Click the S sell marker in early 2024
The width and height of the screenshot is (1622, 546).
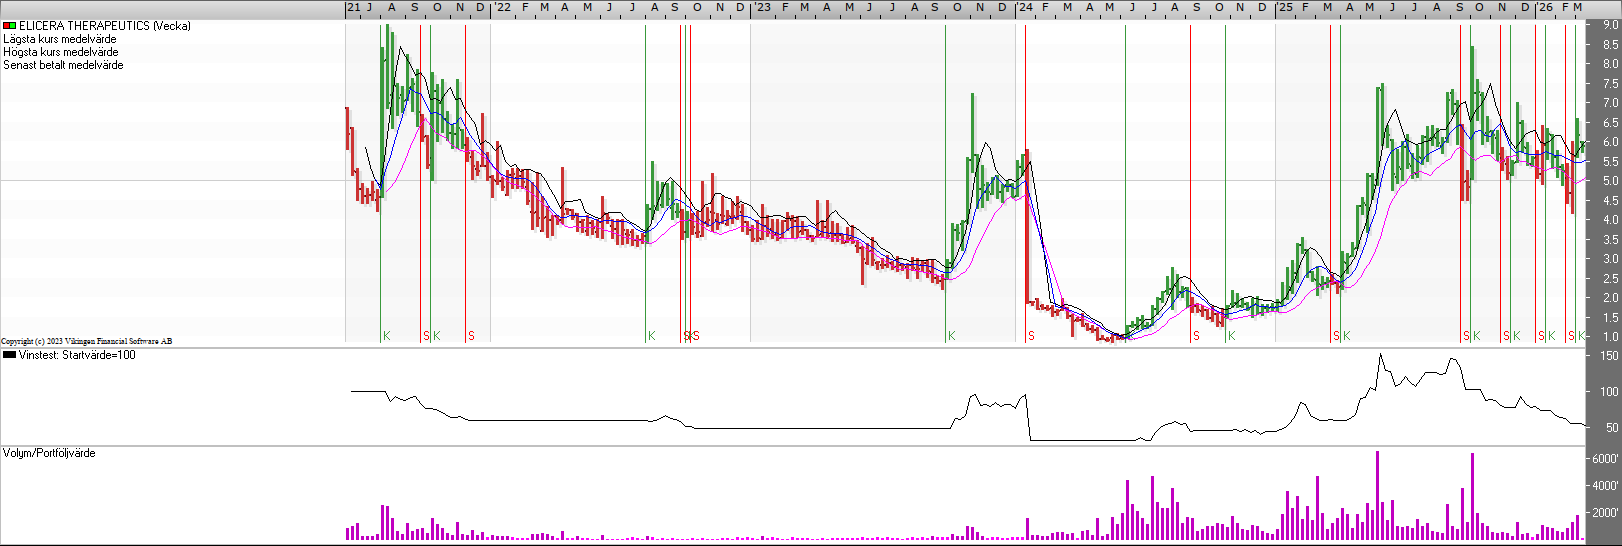pos(1031,336)
